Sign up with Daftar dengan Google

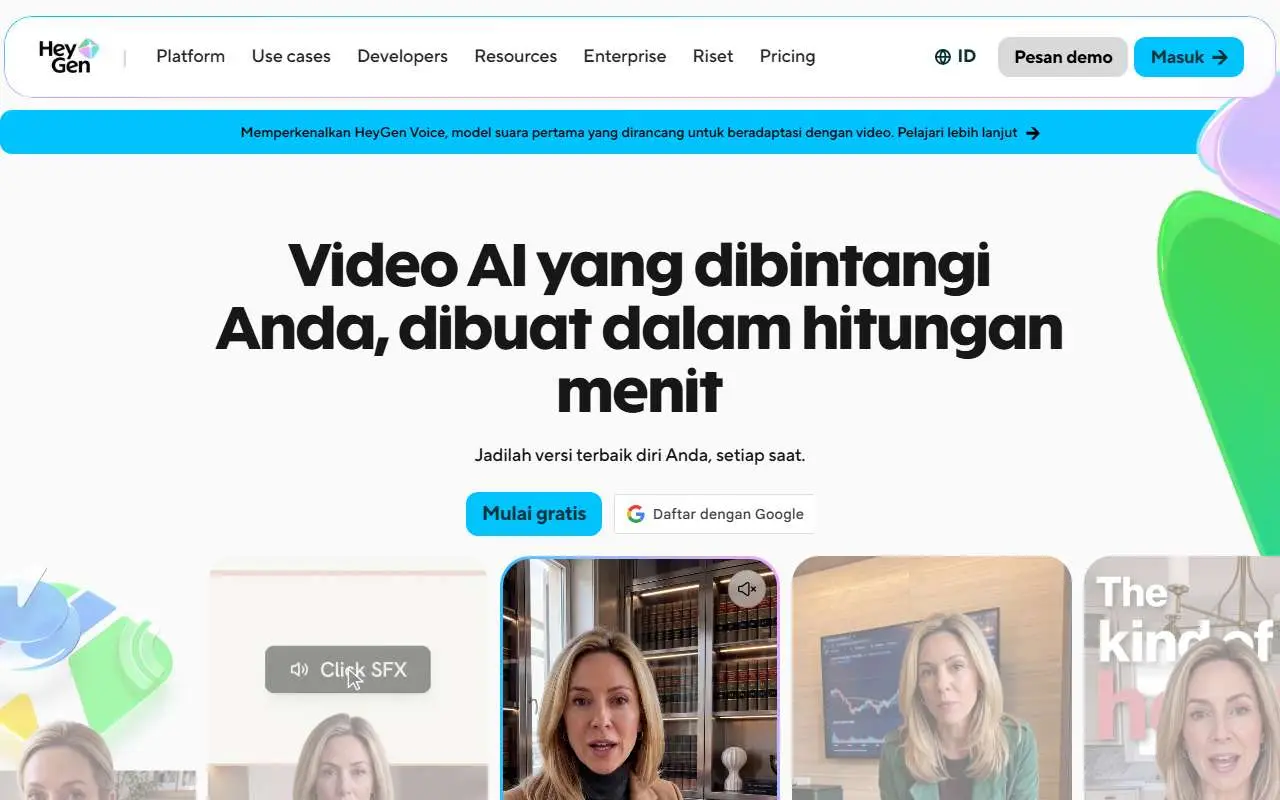[714, 514]
